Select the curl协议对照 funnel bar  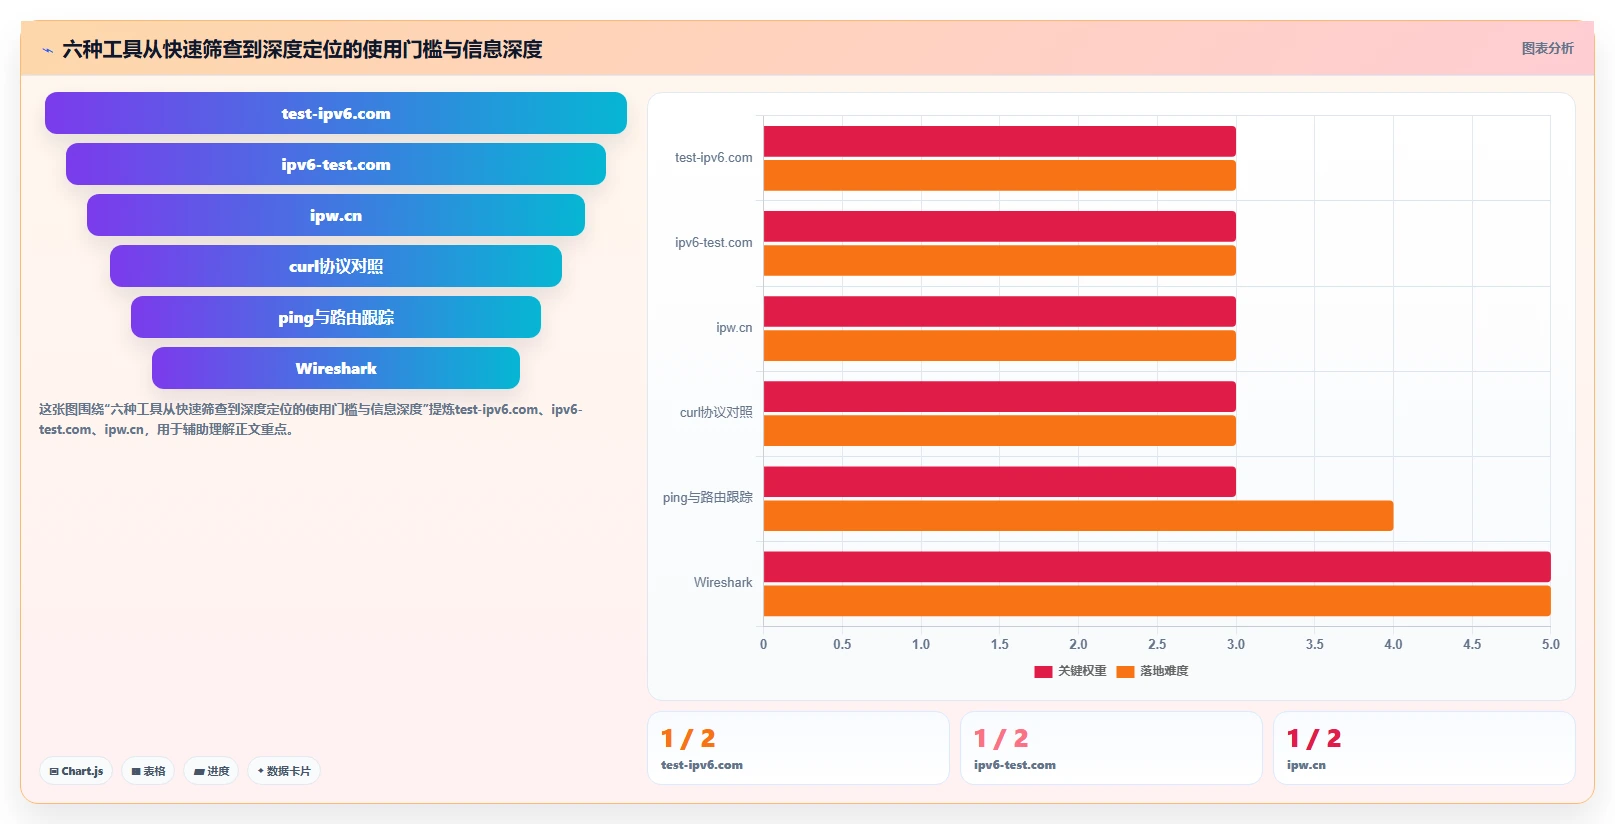(x=336, y=266)
